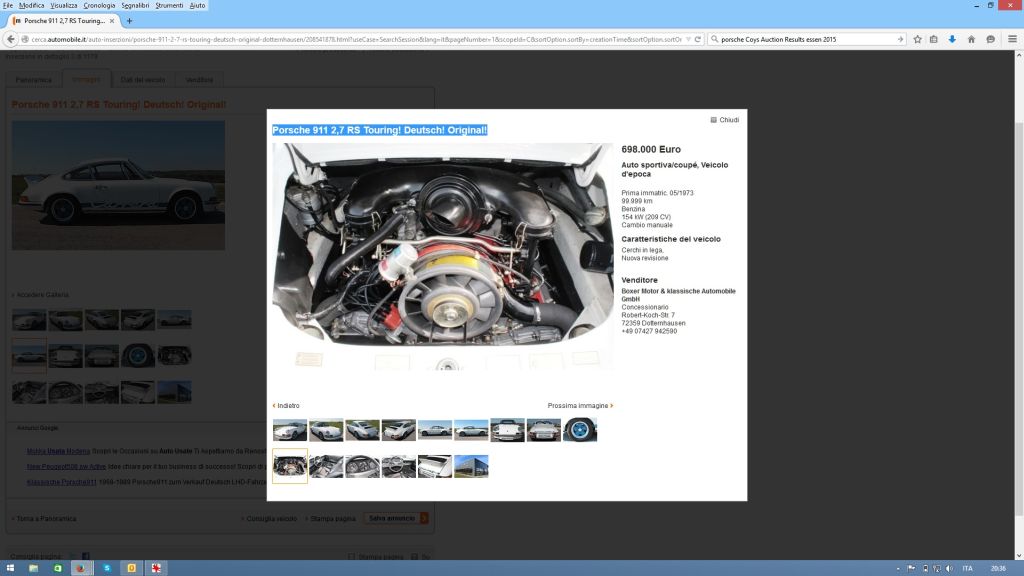Bookmark this page with the star icon

(x=918, y=39)
